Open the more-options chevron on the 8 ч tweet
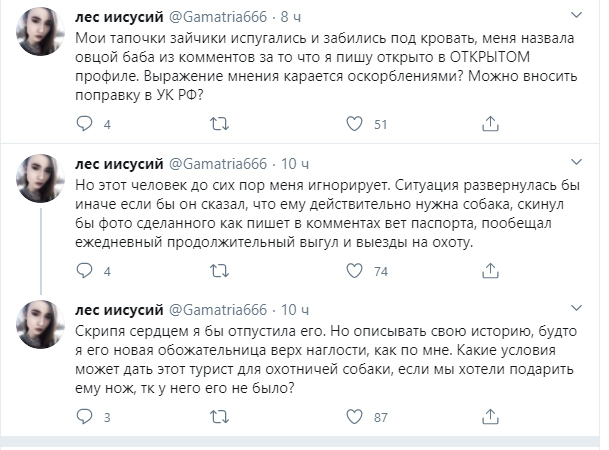609x450 pixels. (576, 17)
